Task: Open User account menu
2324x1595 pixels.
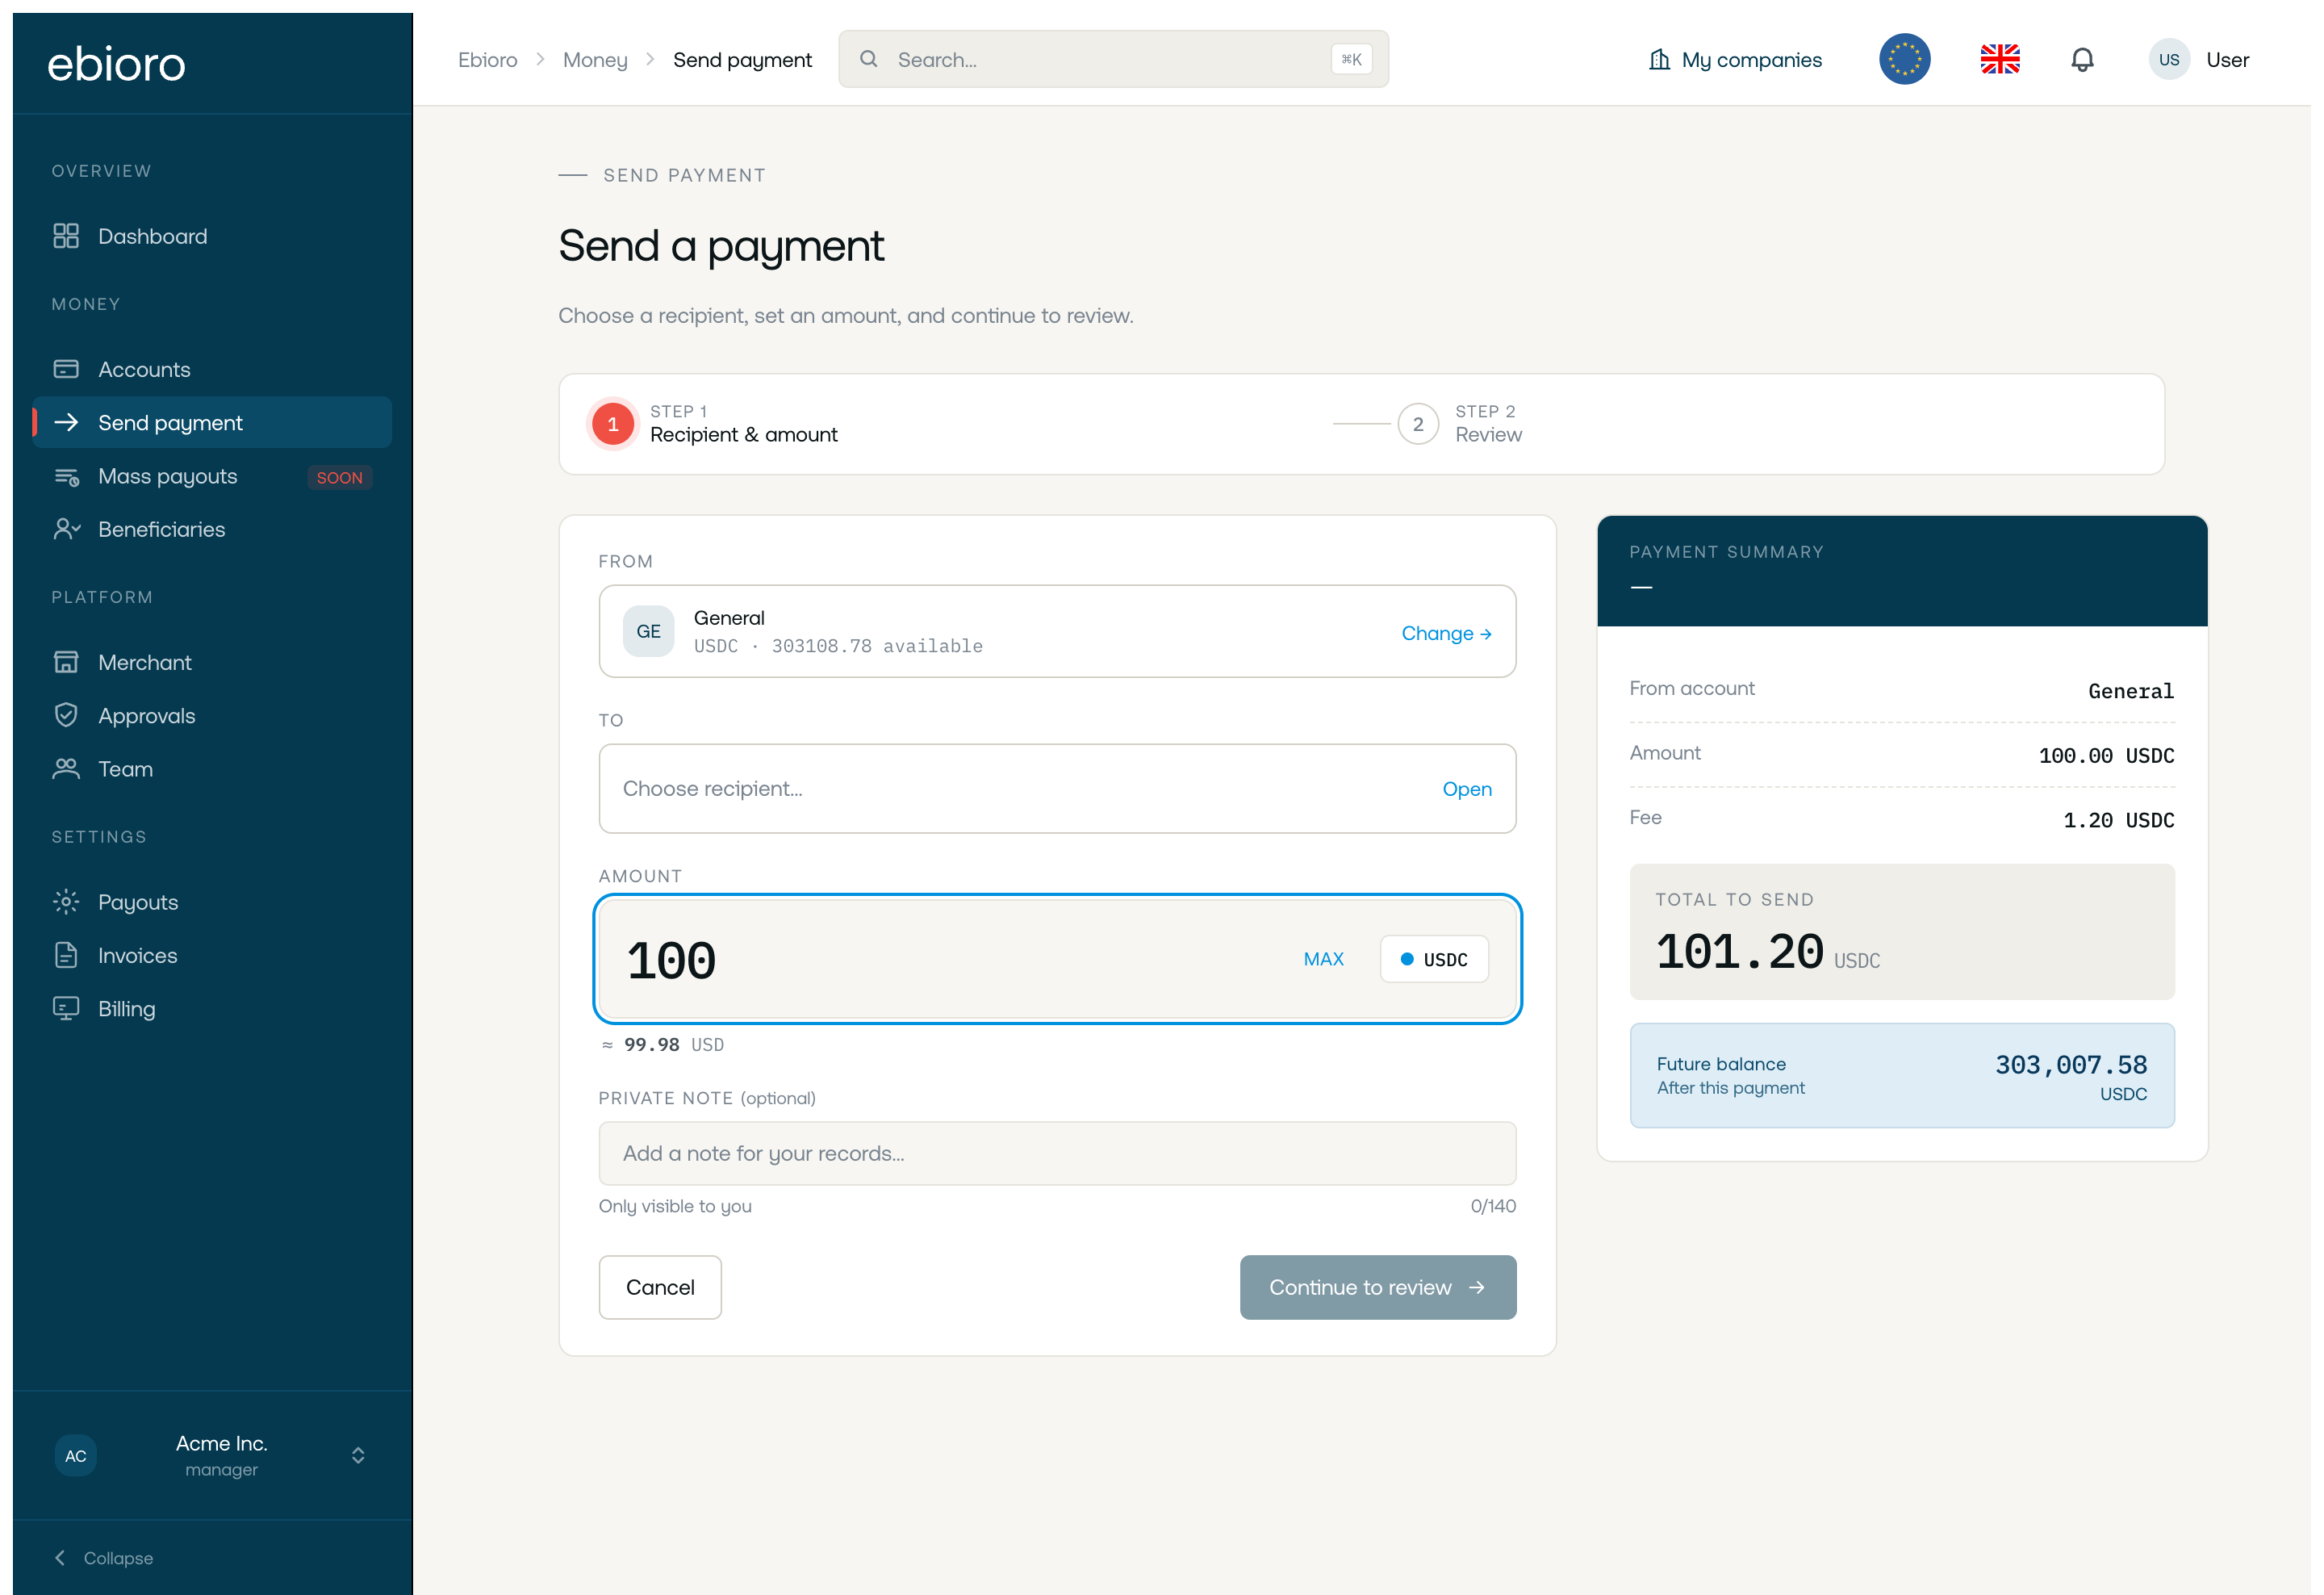Action: (2199, 59)
